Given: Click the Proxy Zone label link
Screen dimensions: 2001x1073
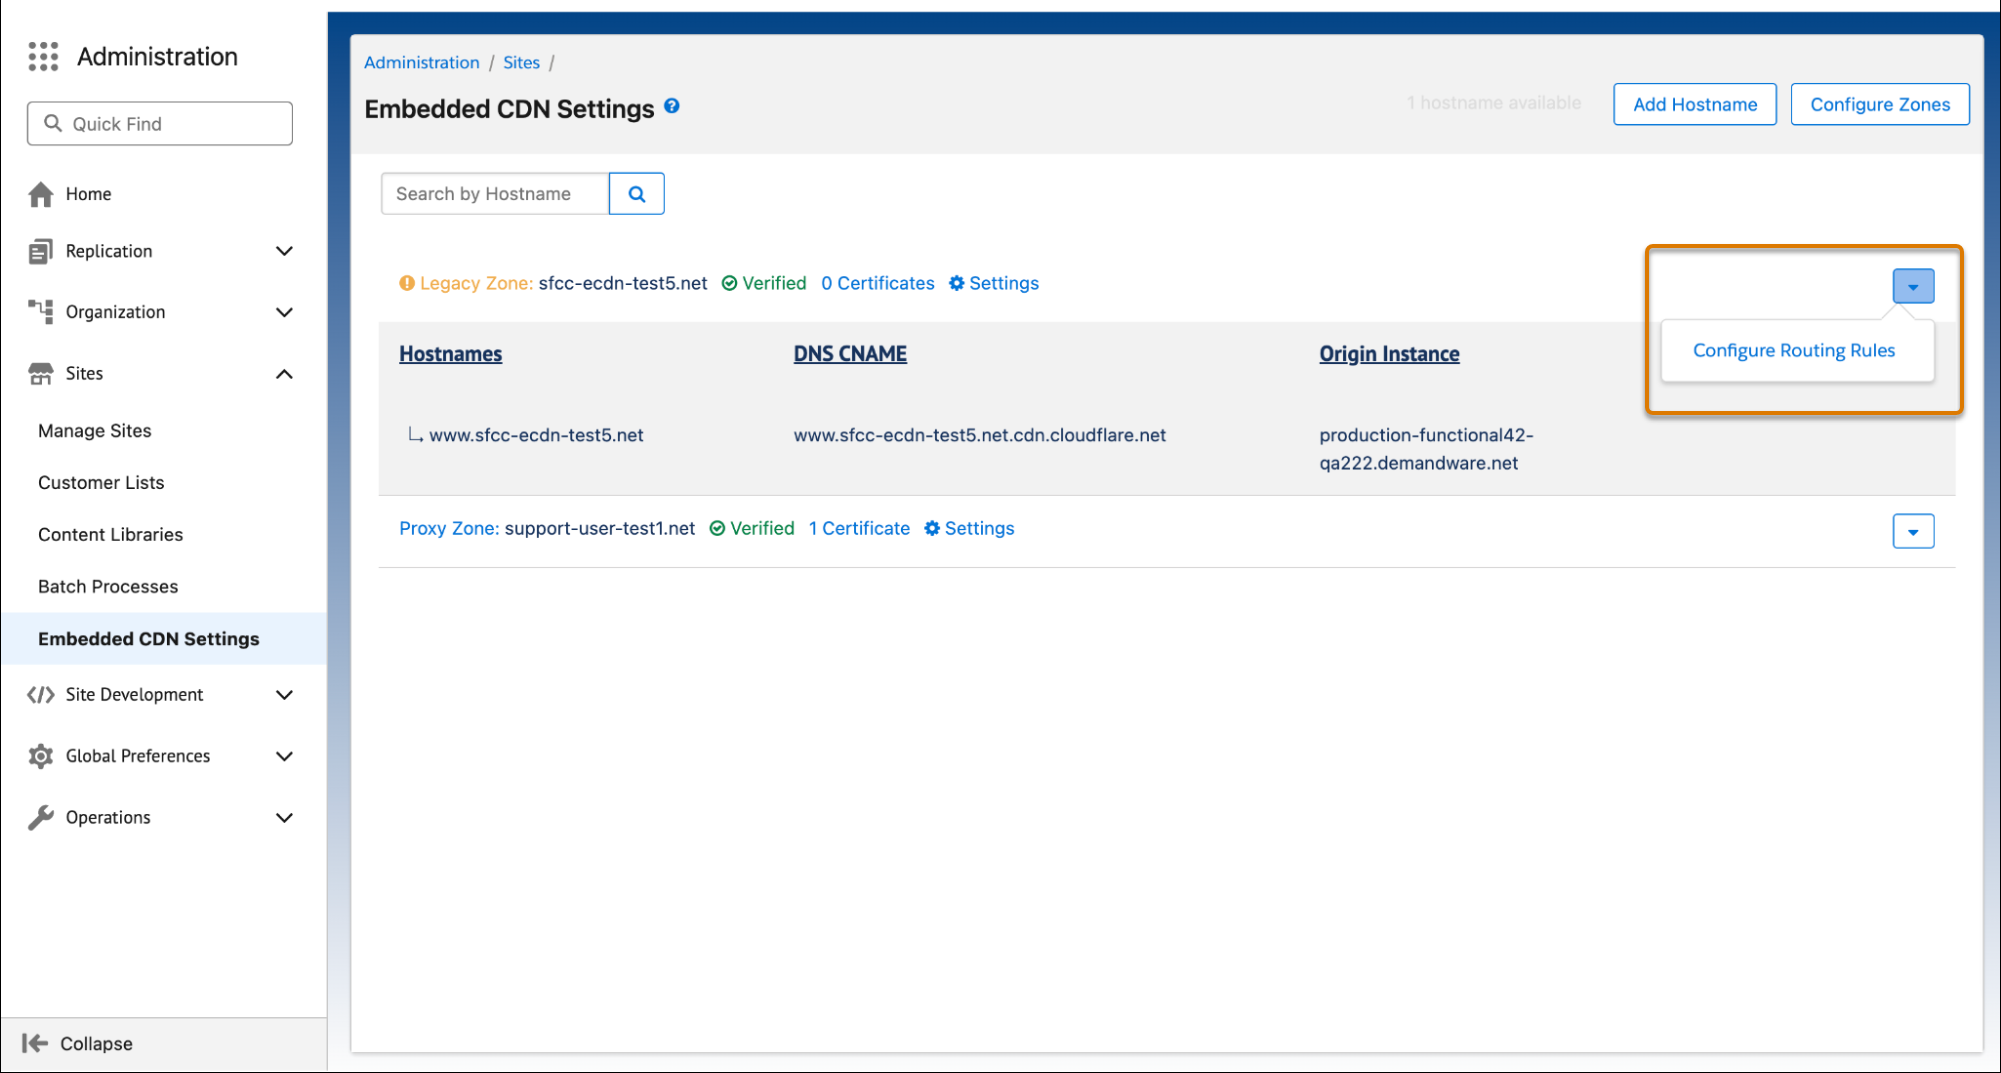Looking at the screenshot, I should tap(449, 528).
